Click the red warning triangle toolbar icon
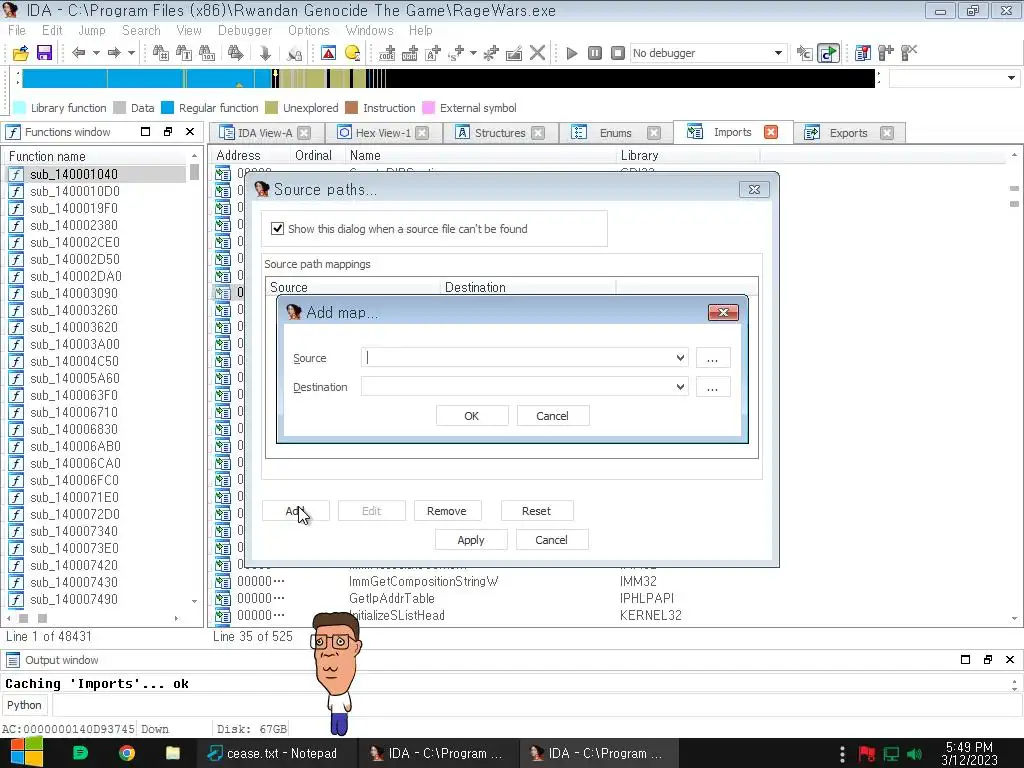 [x=328, y=53]
